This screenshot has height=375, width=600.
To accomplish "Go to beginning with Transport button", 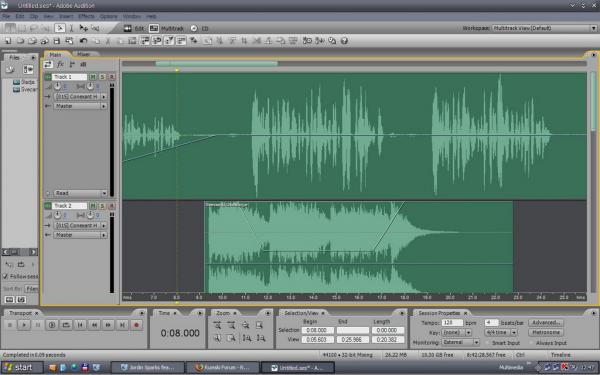I will [80, 325].
